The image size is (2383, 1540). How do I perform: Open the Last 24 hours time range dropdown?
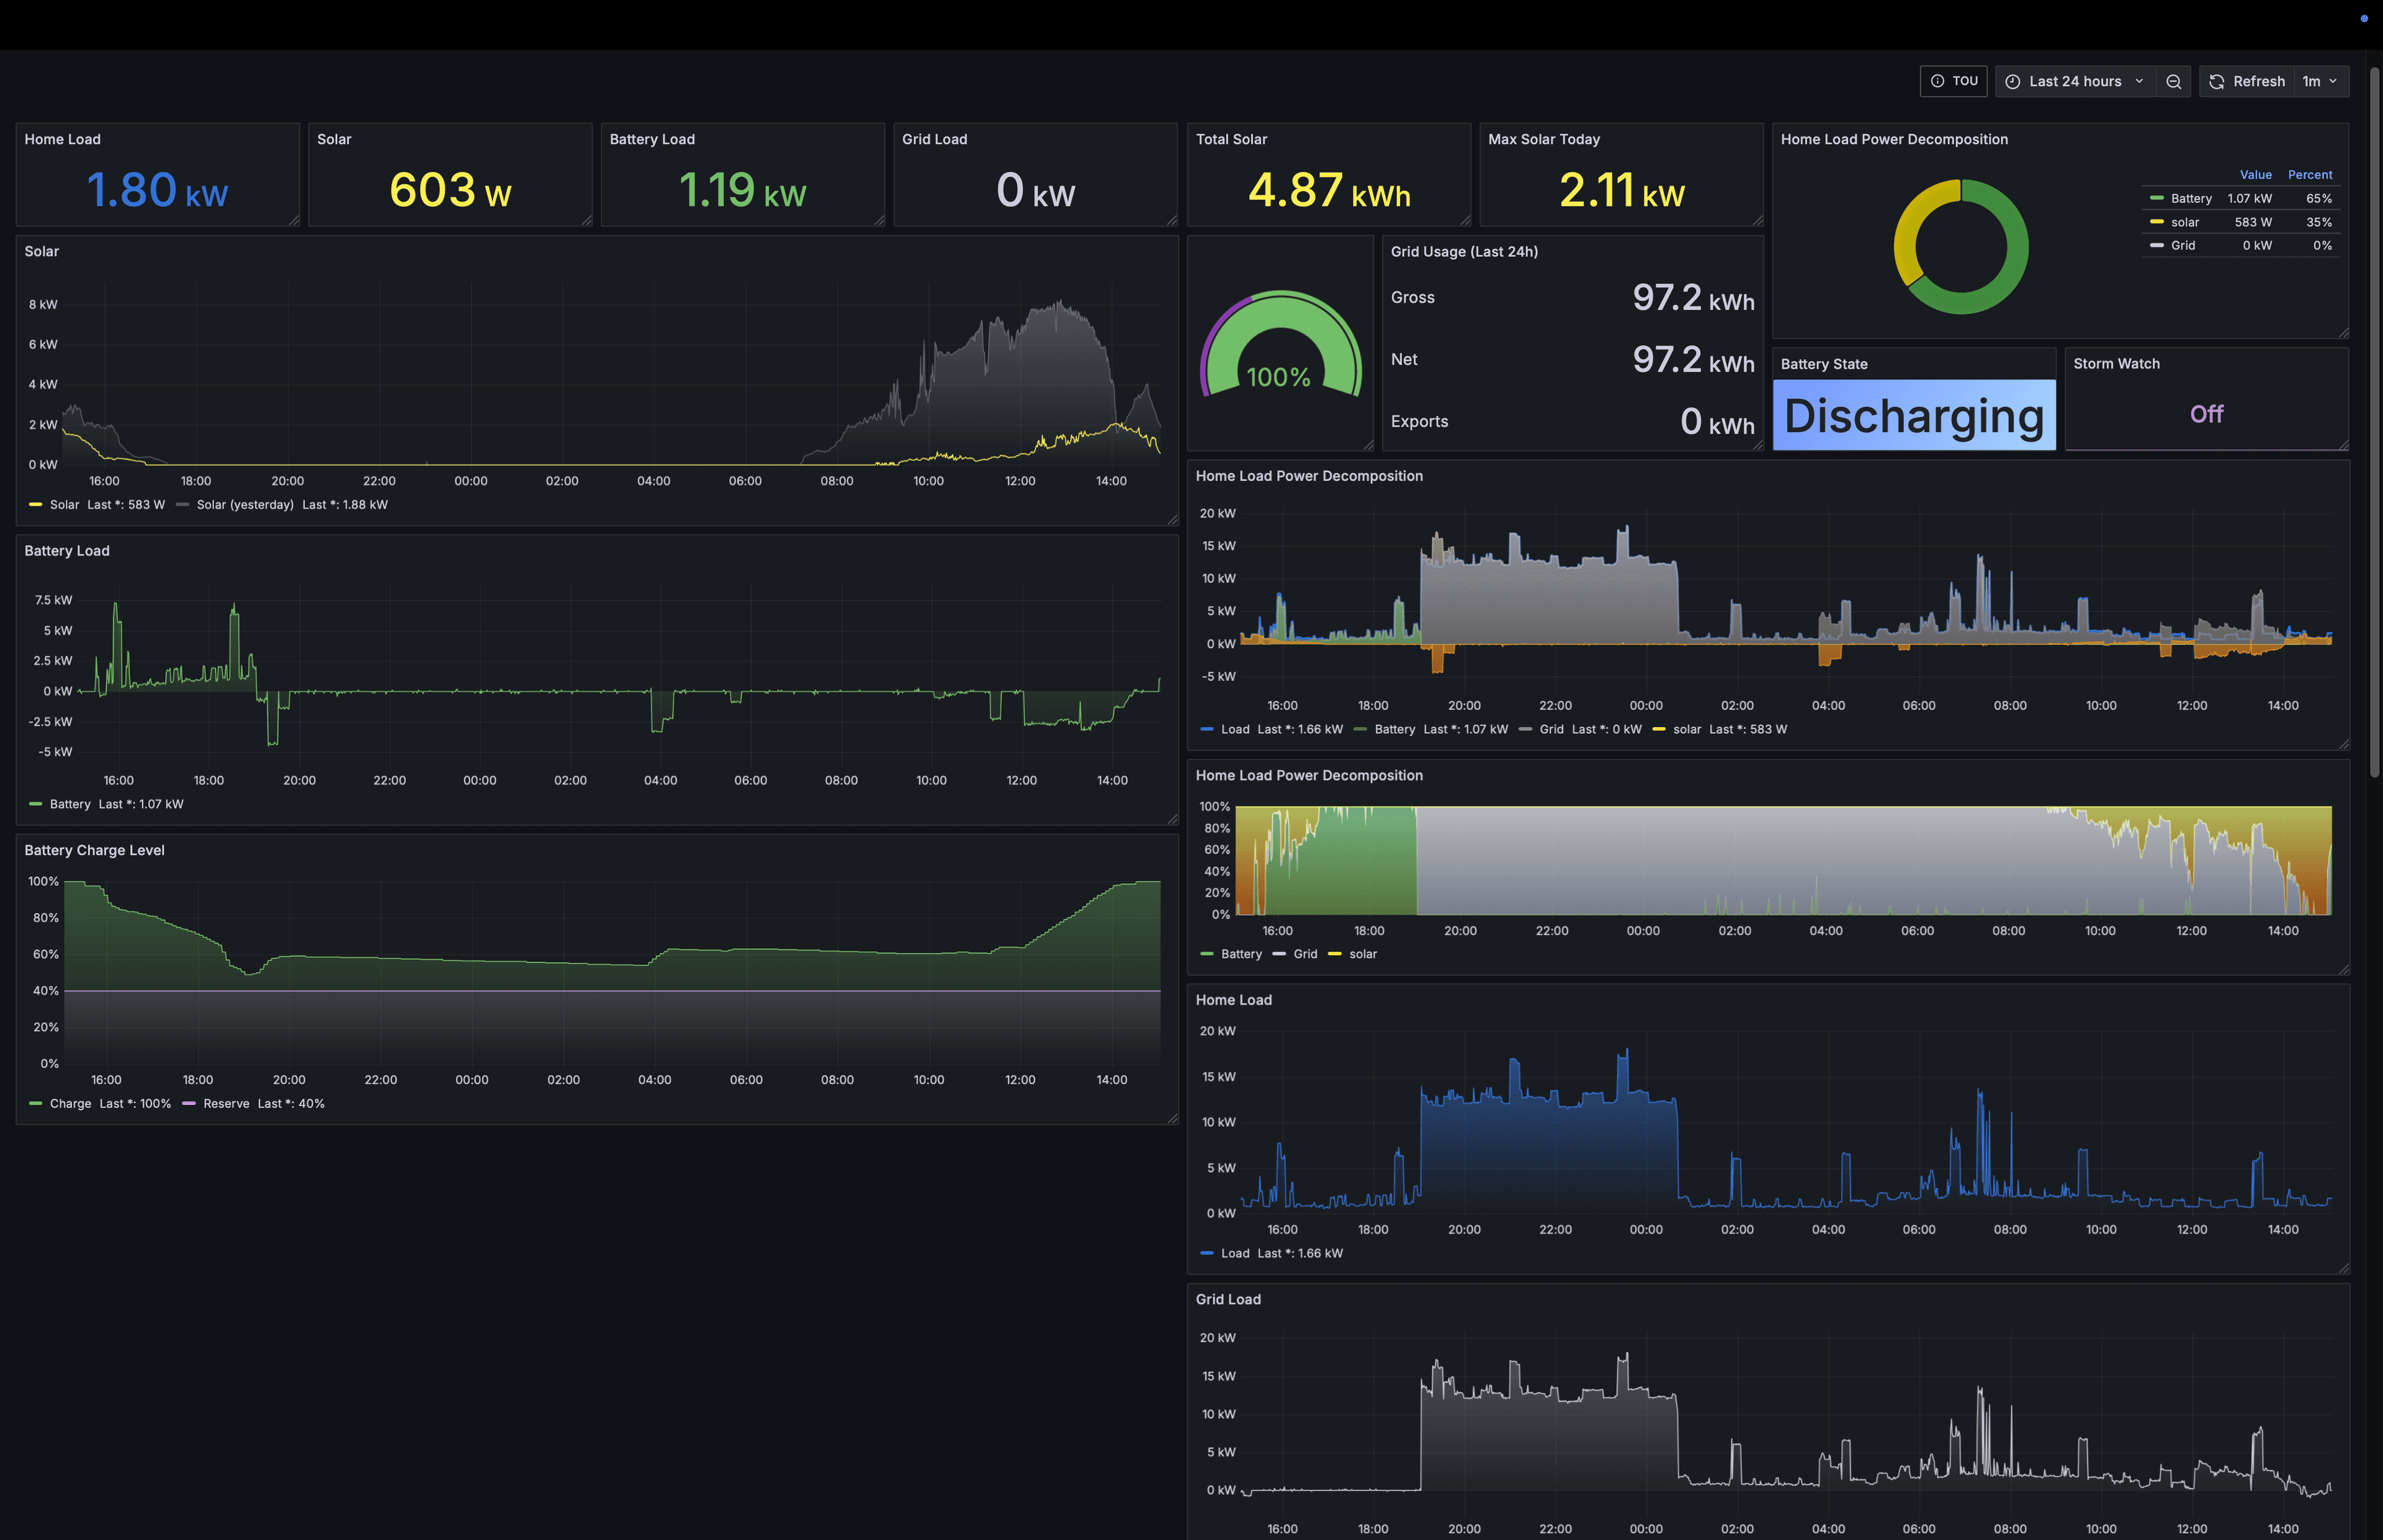(2075, 81)
